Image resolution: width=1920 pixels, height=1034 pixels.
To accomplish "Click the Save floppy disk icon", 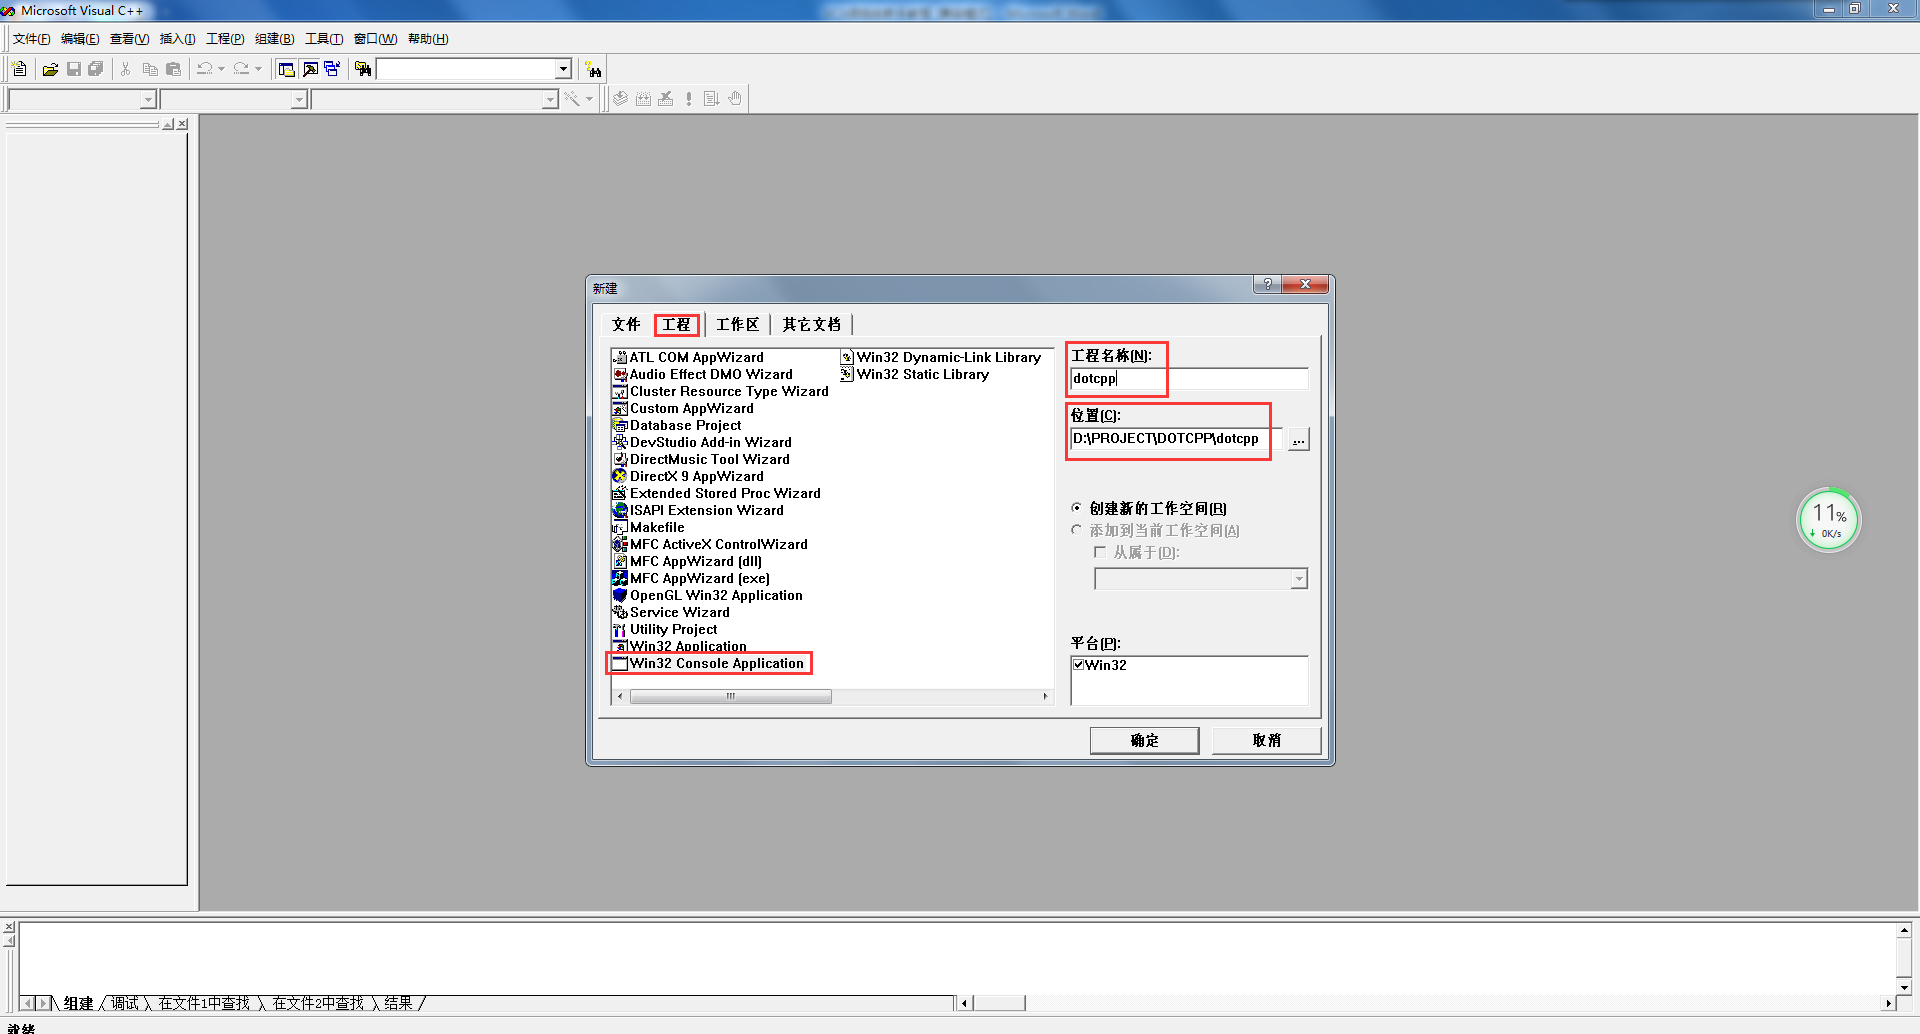I will point(73,69).
